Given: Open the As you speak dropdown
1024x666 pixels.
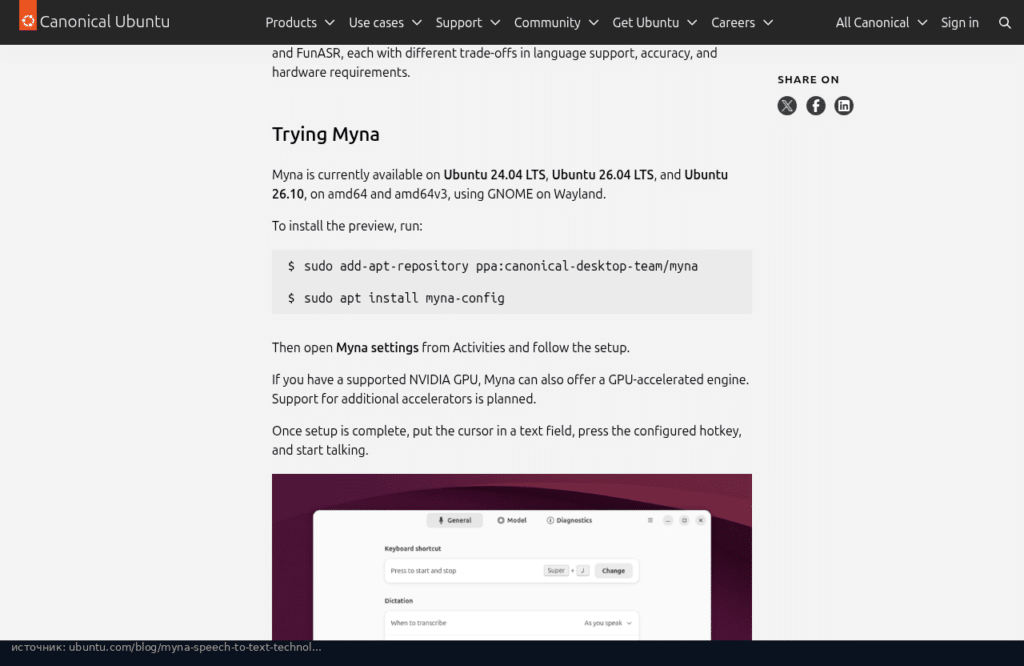Looking at the screenshot, I should pyautogui.click(x=607, y=623).
